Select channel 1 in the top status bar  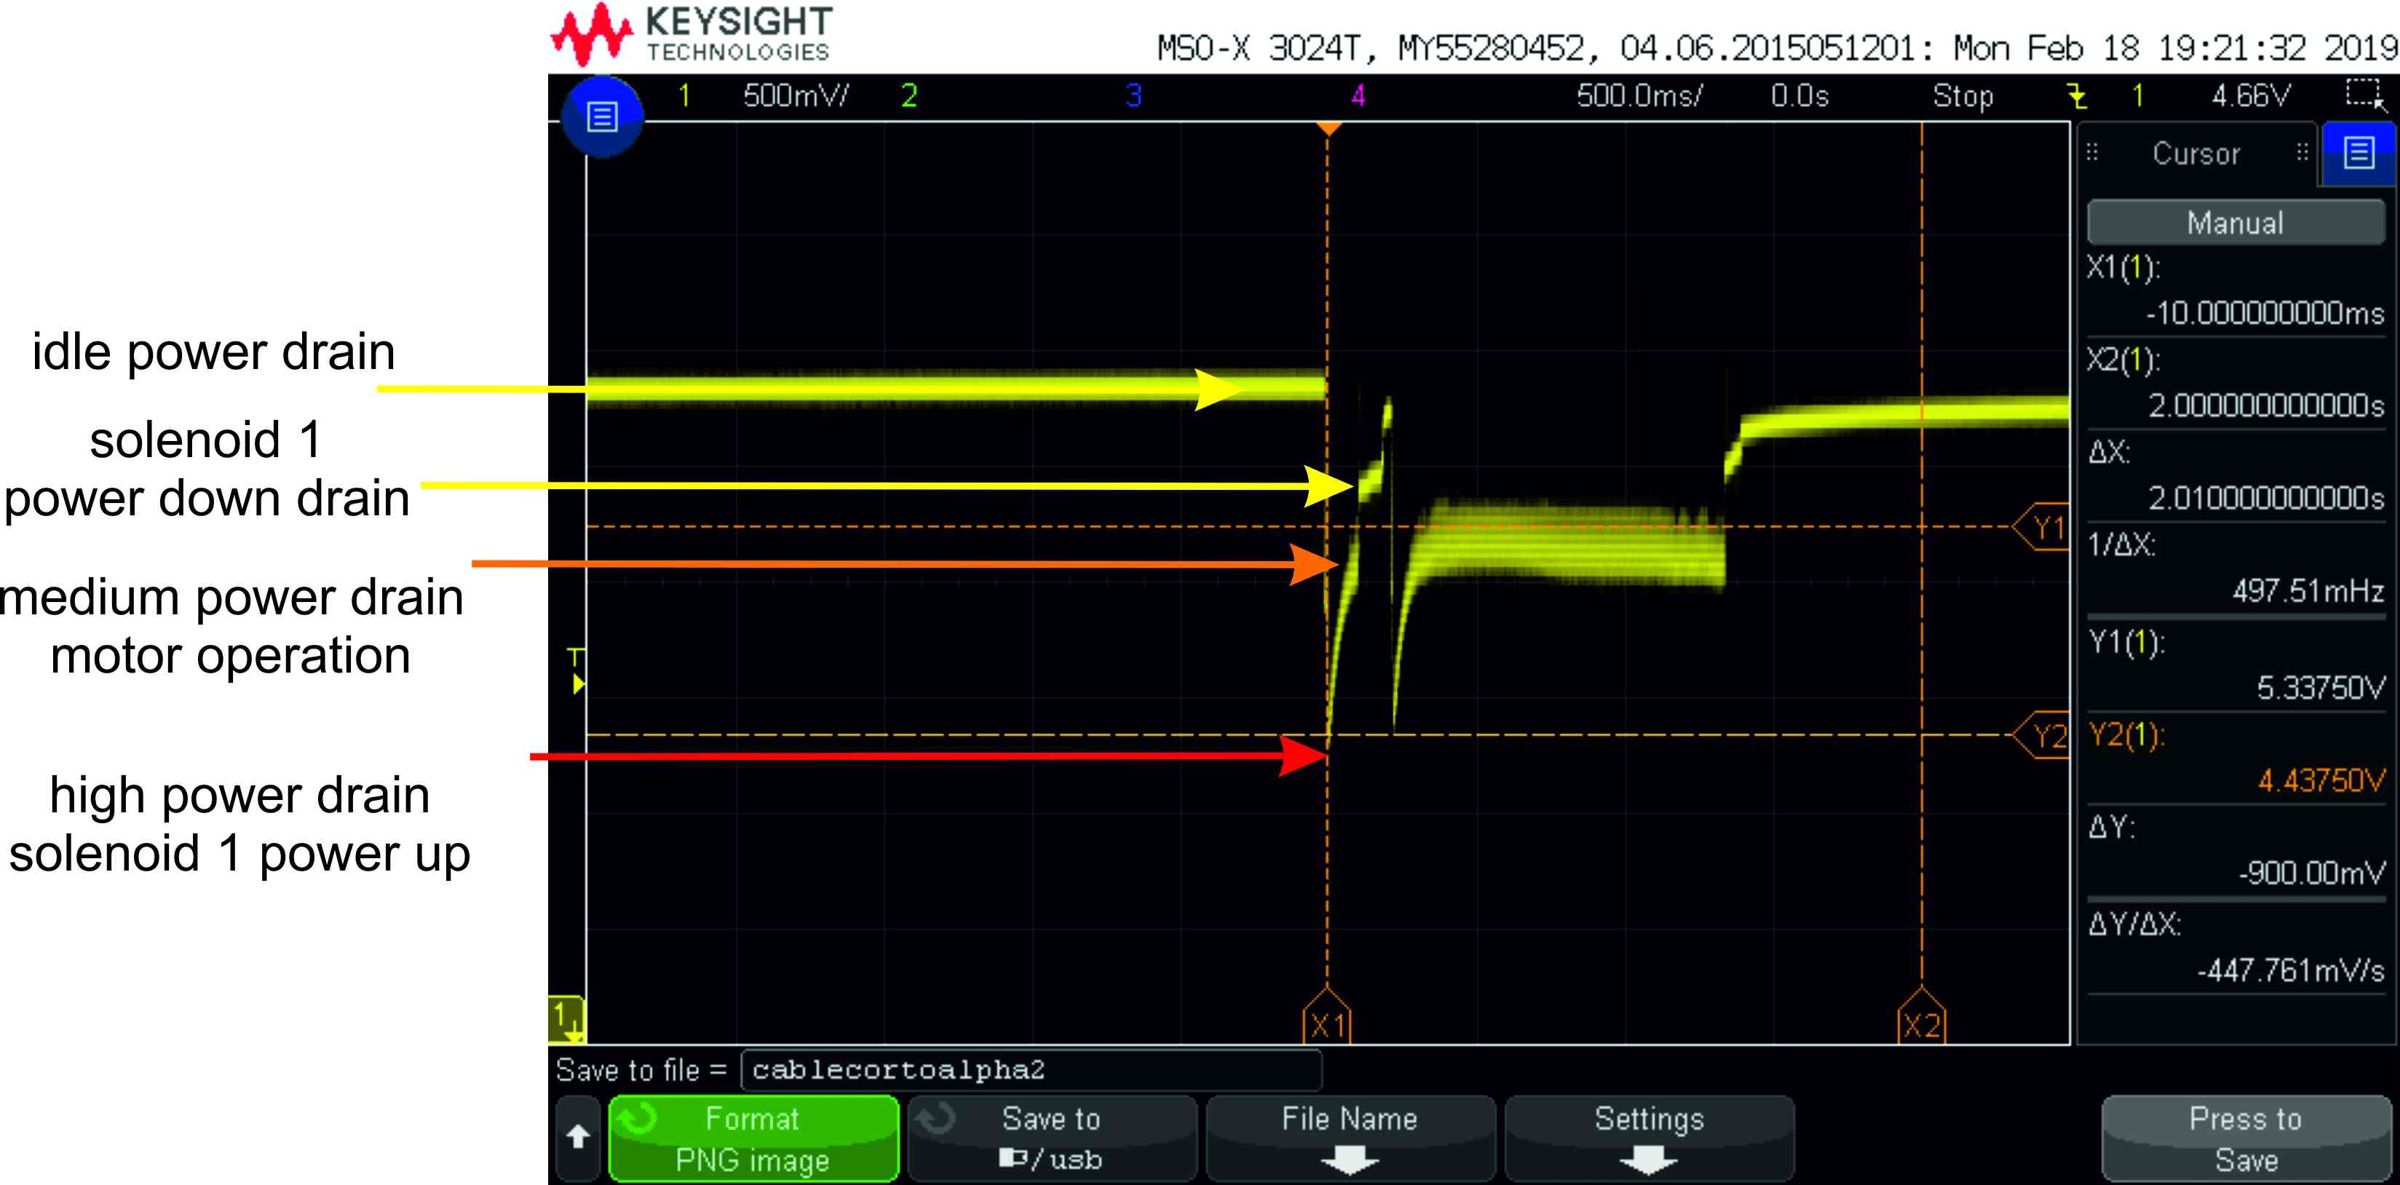pyautogui.click(x=685, y=96)
